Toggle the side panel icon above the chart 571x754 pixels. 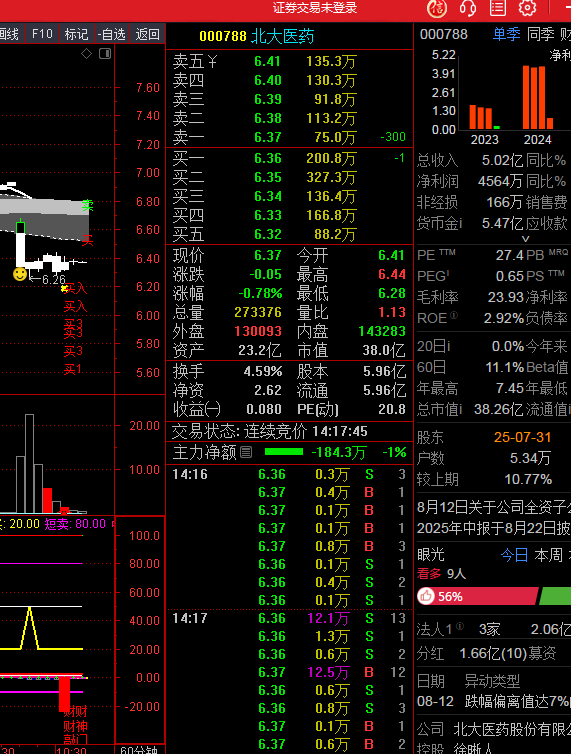click(105, 53)
